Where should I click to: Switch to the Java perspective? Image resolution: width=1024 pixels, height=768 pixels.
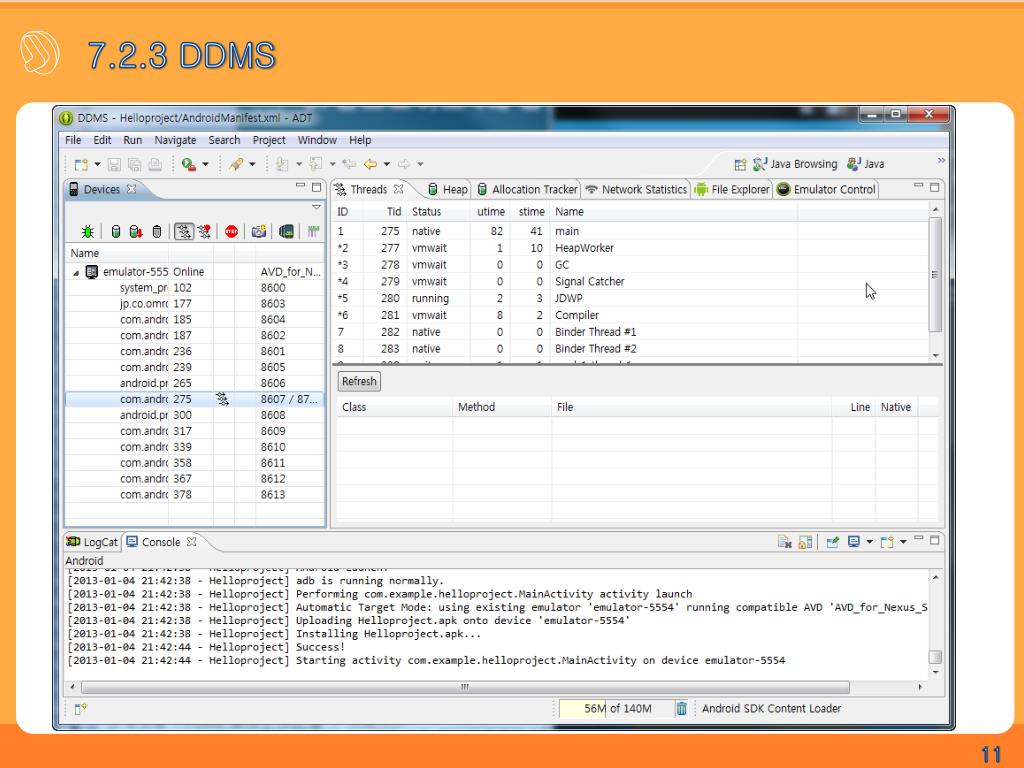[866, 164]
